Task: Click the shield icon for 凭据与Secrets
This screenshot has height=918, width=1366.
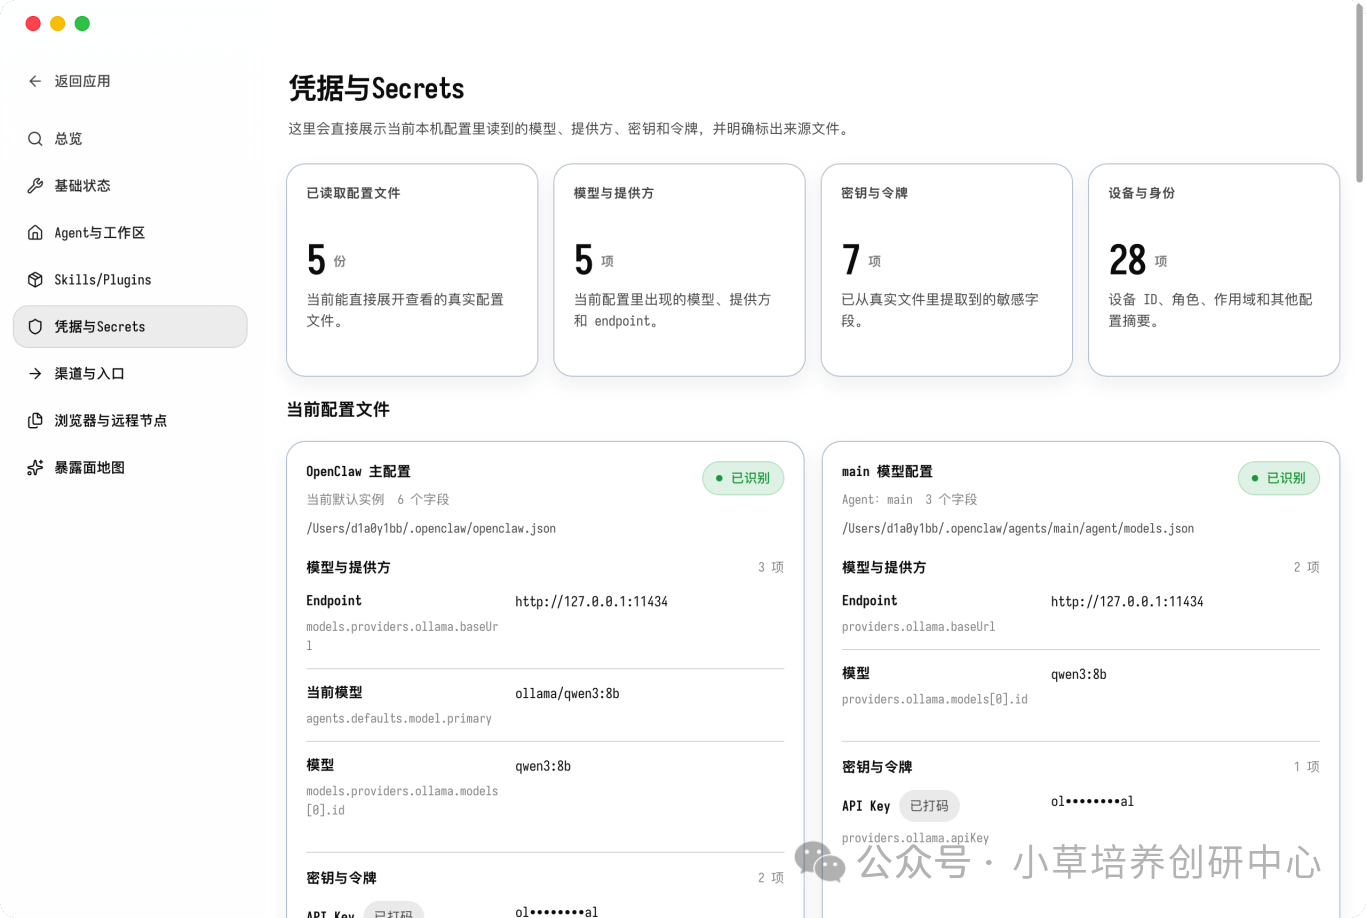Action: pyautogui.click(x=35, y=327)
